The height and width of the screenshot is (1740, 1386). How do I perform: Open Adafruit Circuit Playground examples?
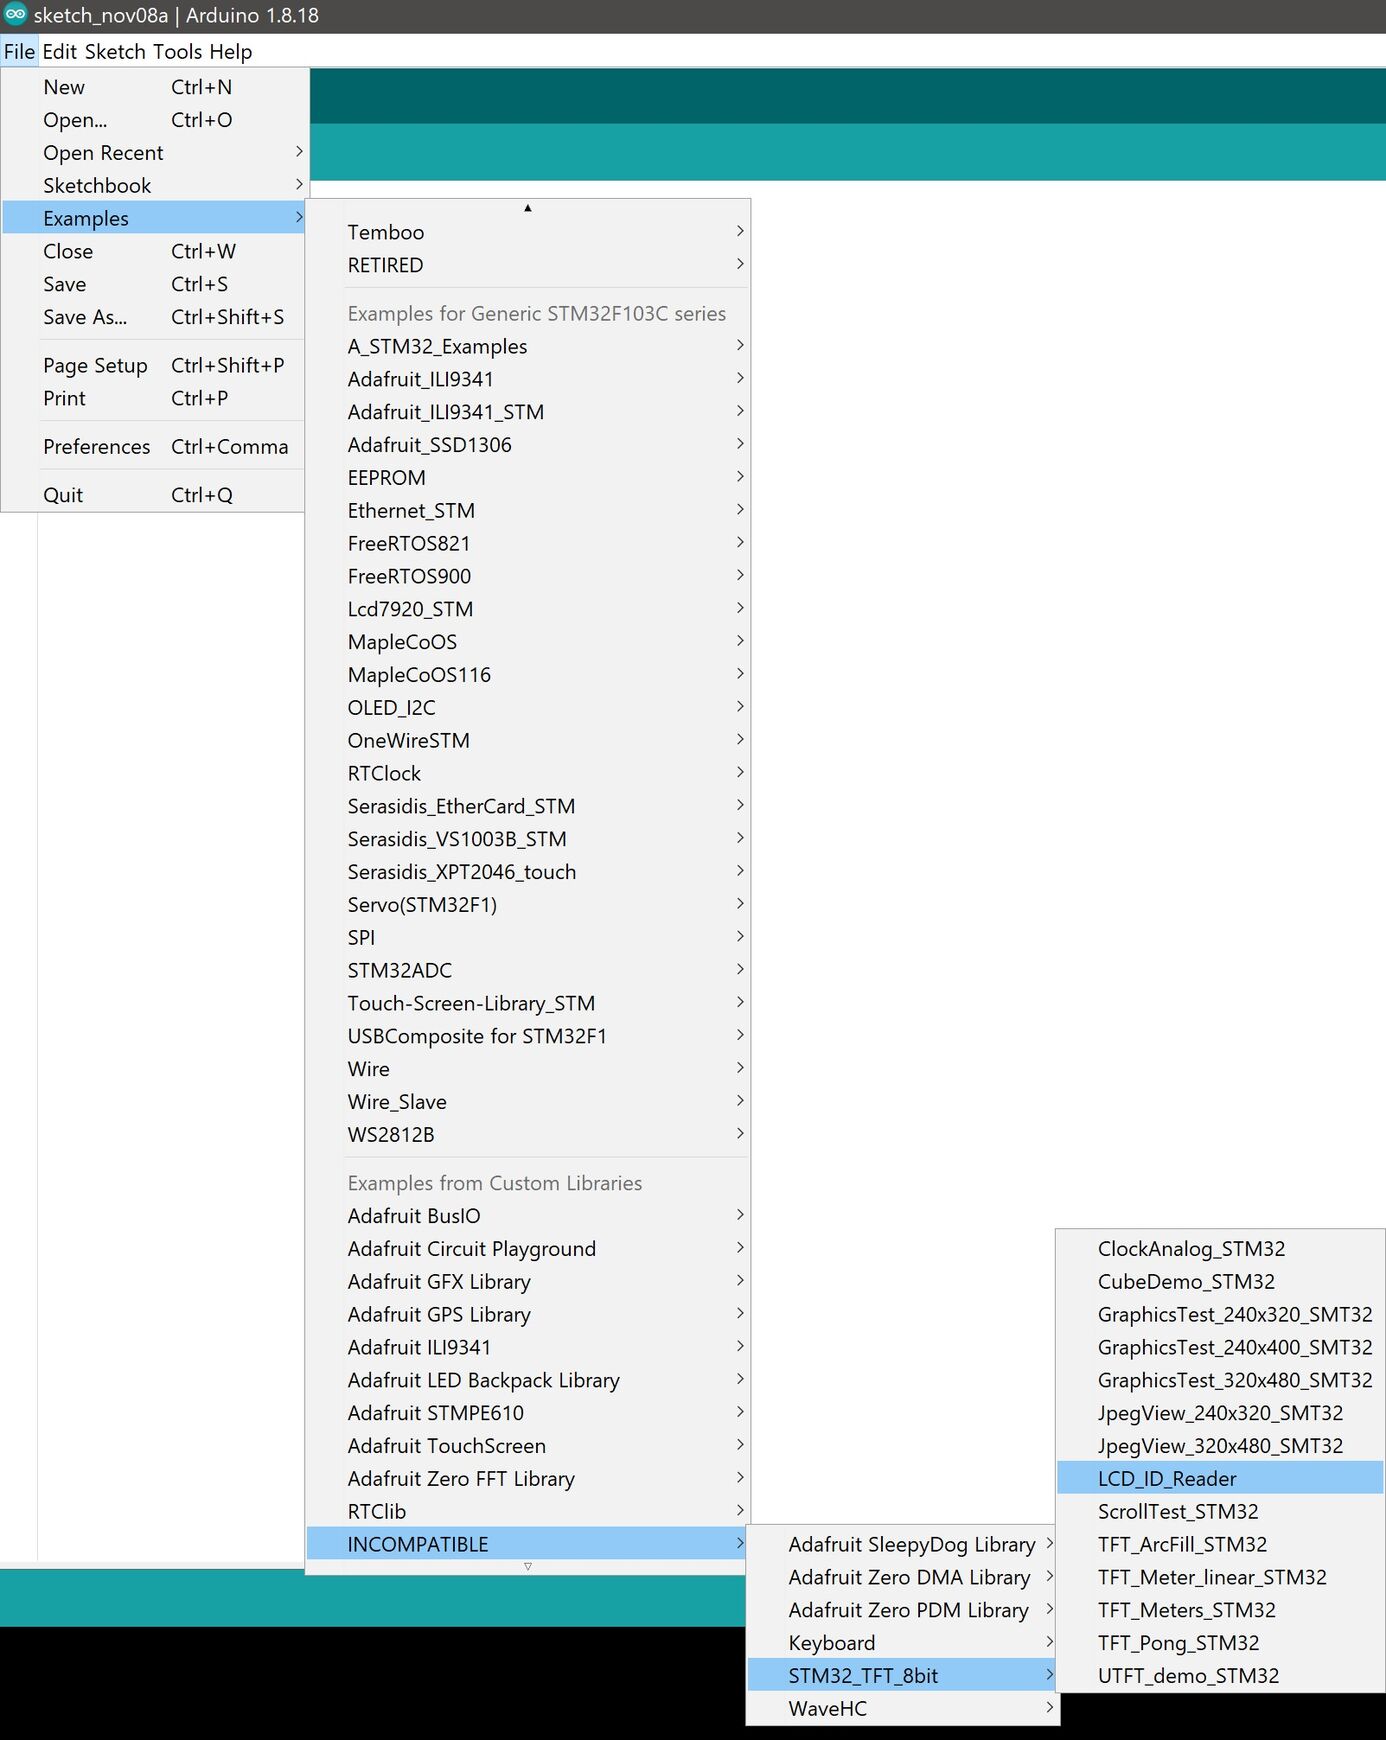coord(527,1249)
